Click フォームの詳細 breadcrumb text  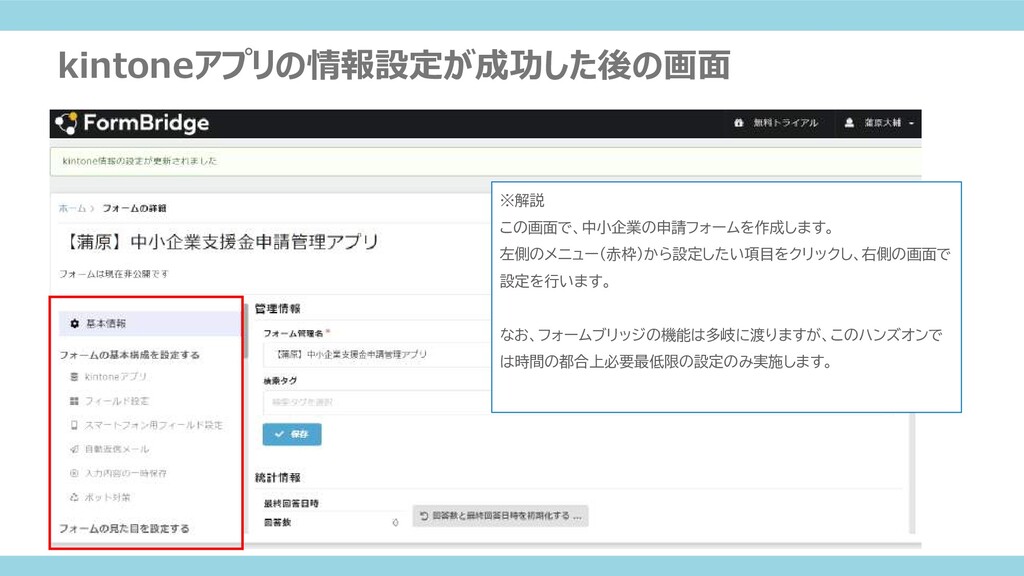[134, 208]
